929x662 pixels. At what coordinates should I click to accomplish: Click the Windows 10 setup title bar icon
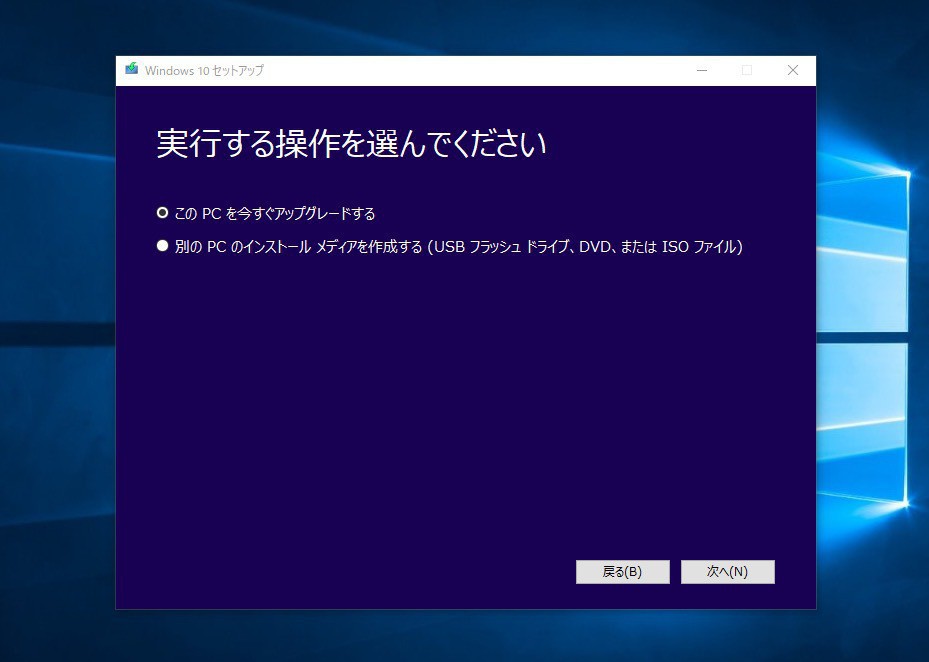tap(132, 69)
